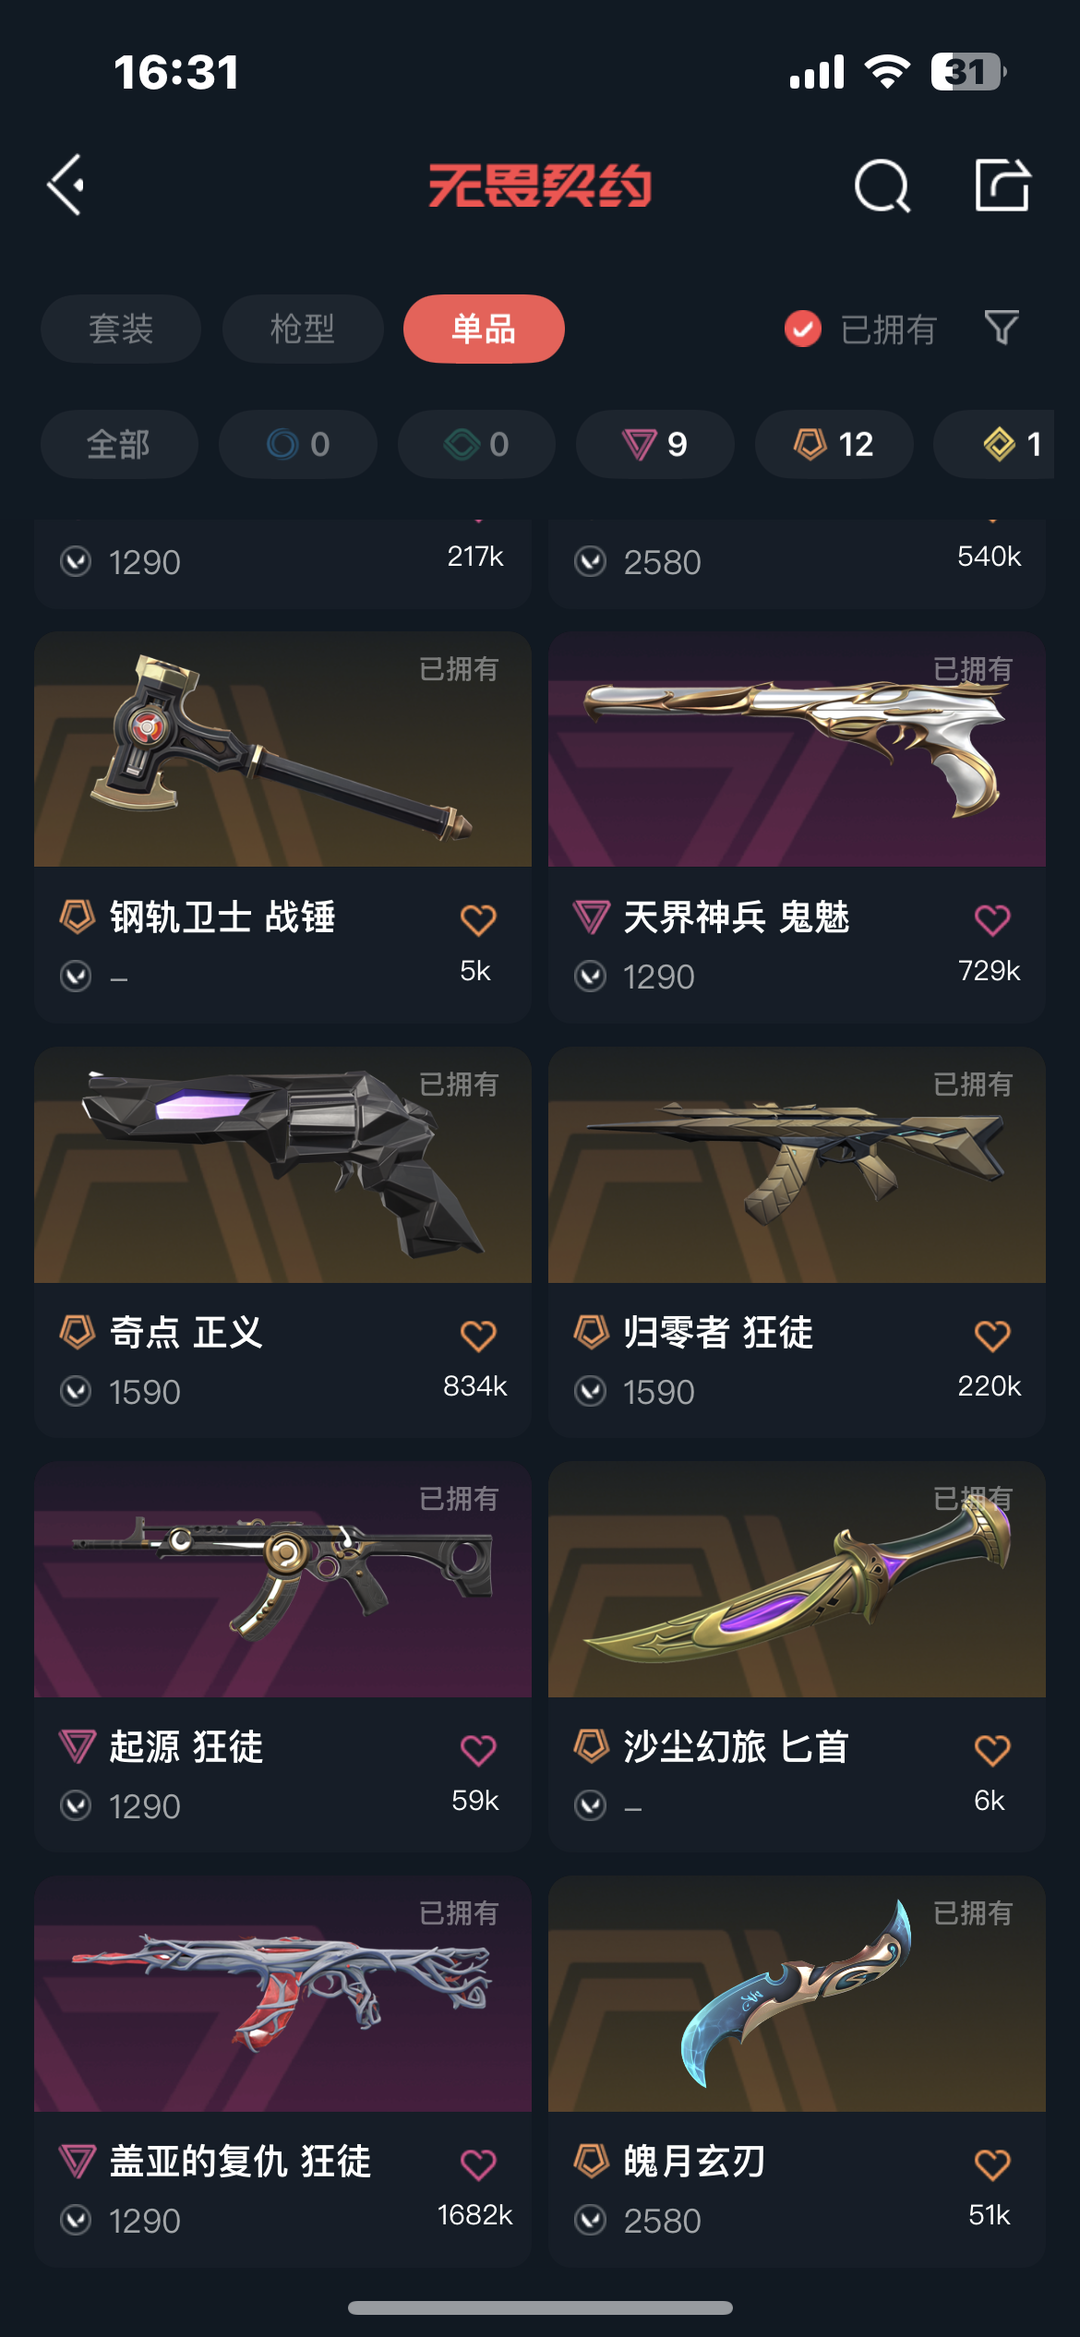Select the 单品 tab

coord(484,329)
